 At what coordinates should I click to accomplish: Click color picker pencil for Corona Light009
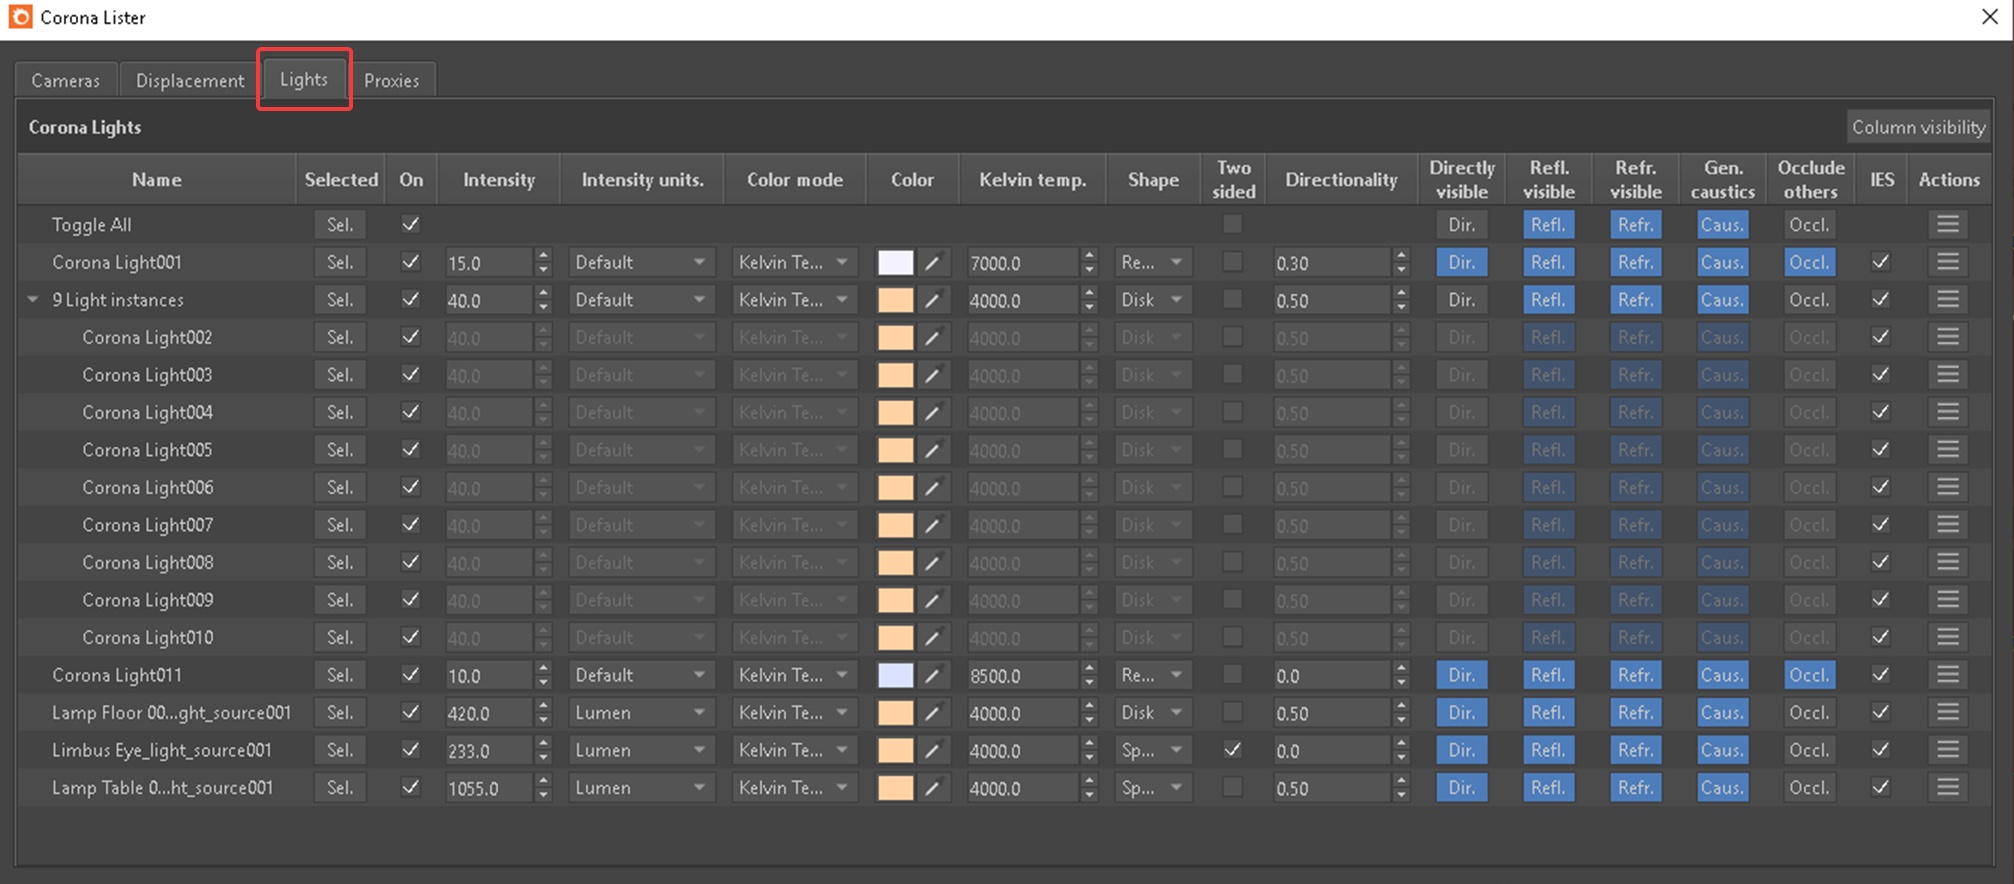[x=932, y=600]
